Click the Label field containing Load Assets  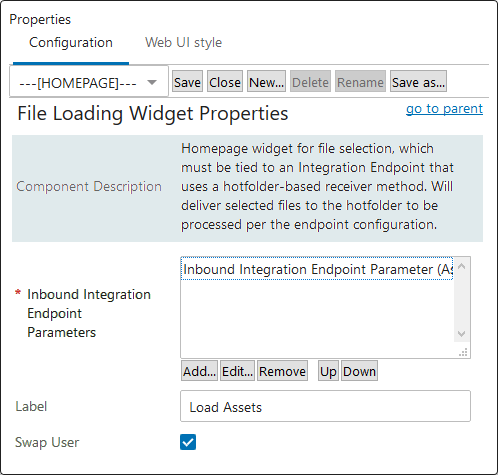pos(325,406)
